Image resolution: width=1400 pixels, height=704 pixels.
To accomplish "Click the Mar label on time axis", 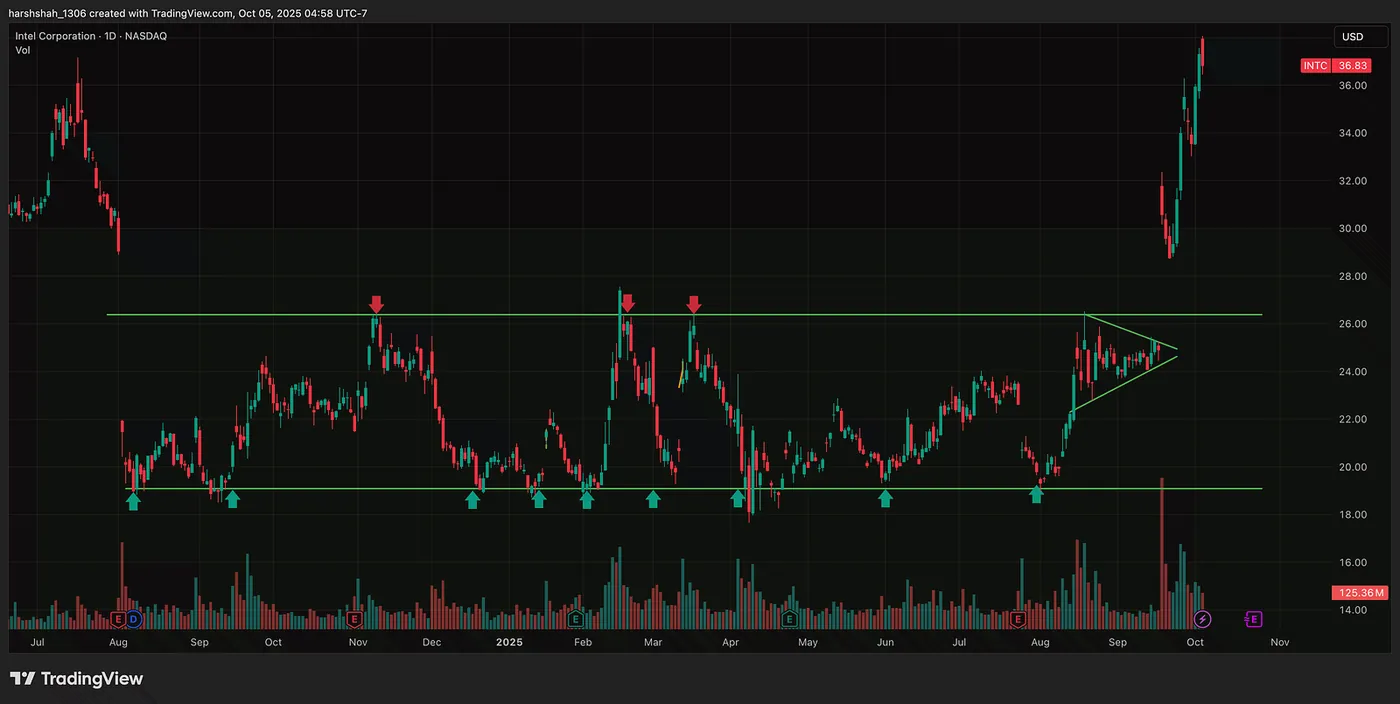I will pos(652,642).
